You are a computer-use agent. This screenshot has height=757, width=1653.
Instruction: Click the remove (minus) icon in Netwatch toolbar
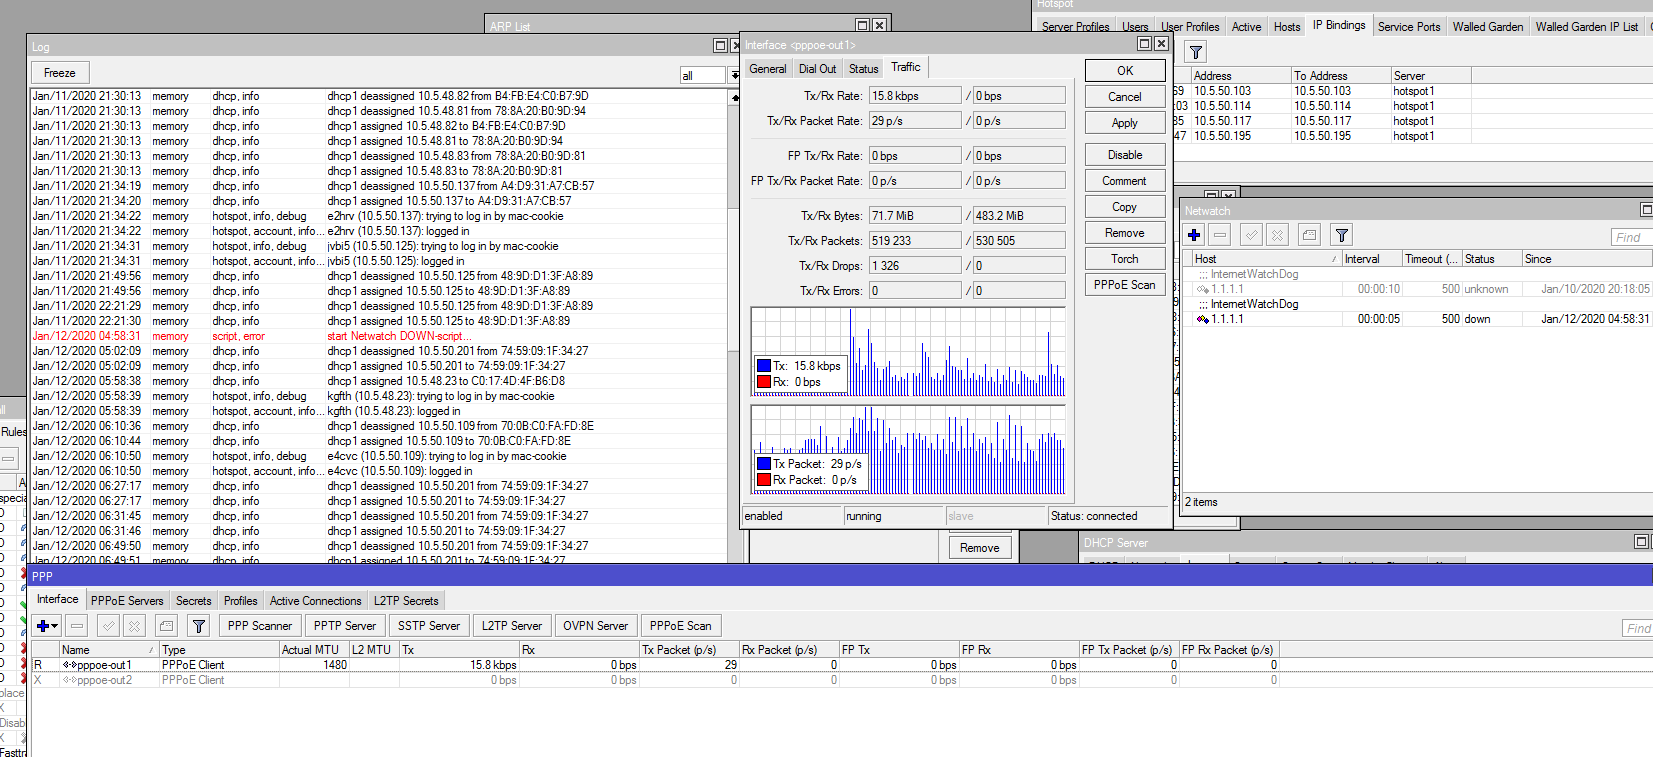click(x=1220, y=235)
